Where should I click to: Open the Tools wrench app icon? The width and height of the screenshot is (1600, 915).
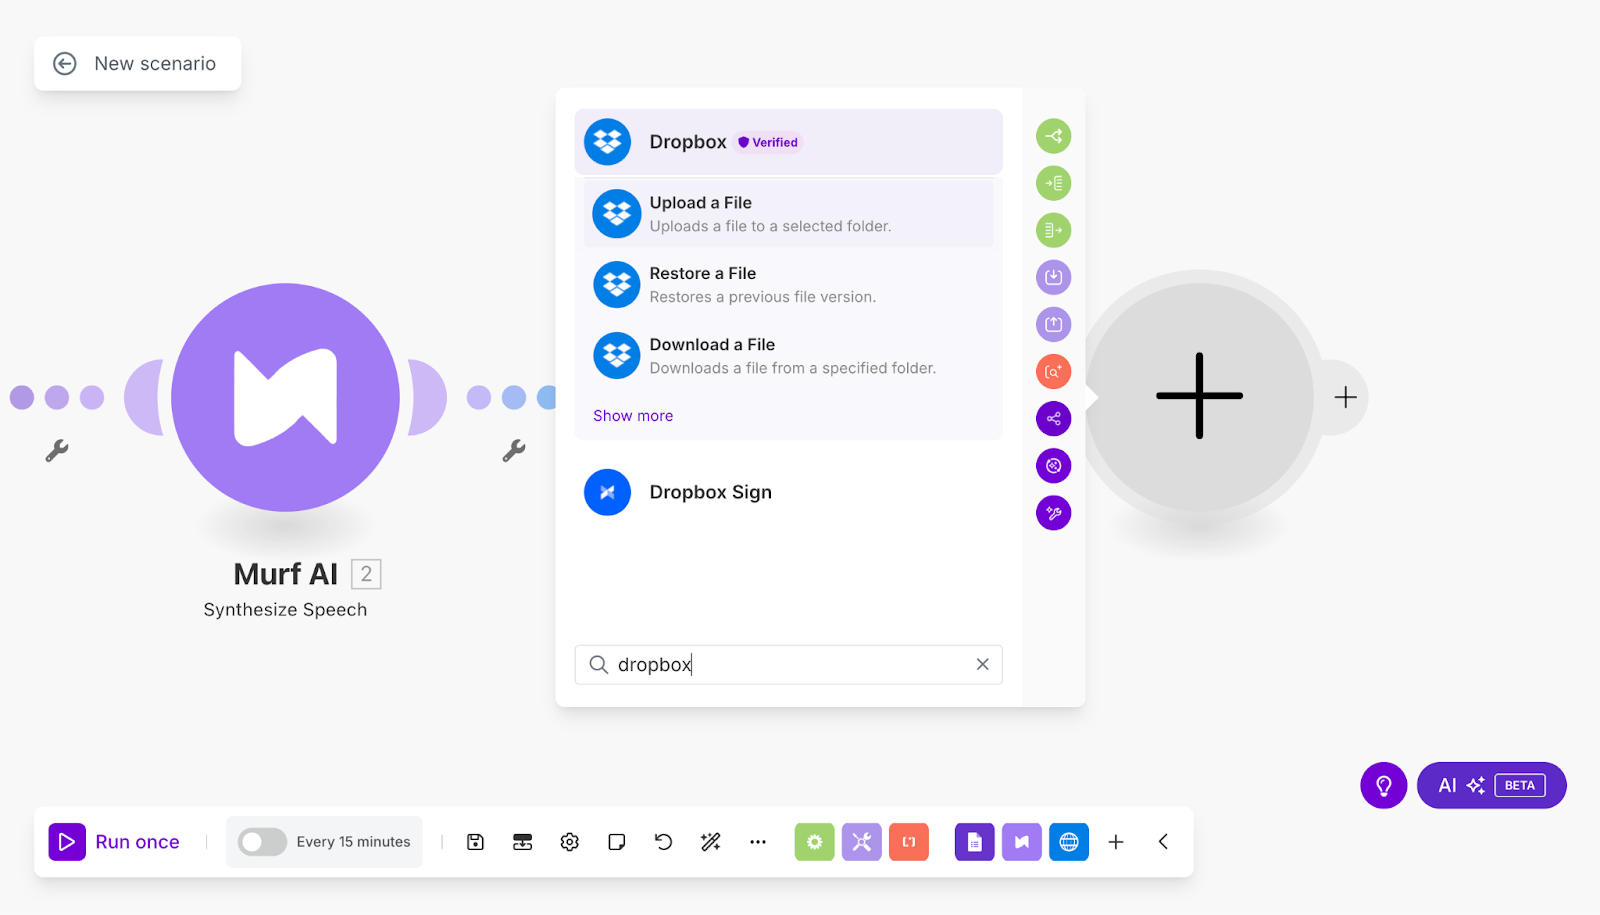861,841
